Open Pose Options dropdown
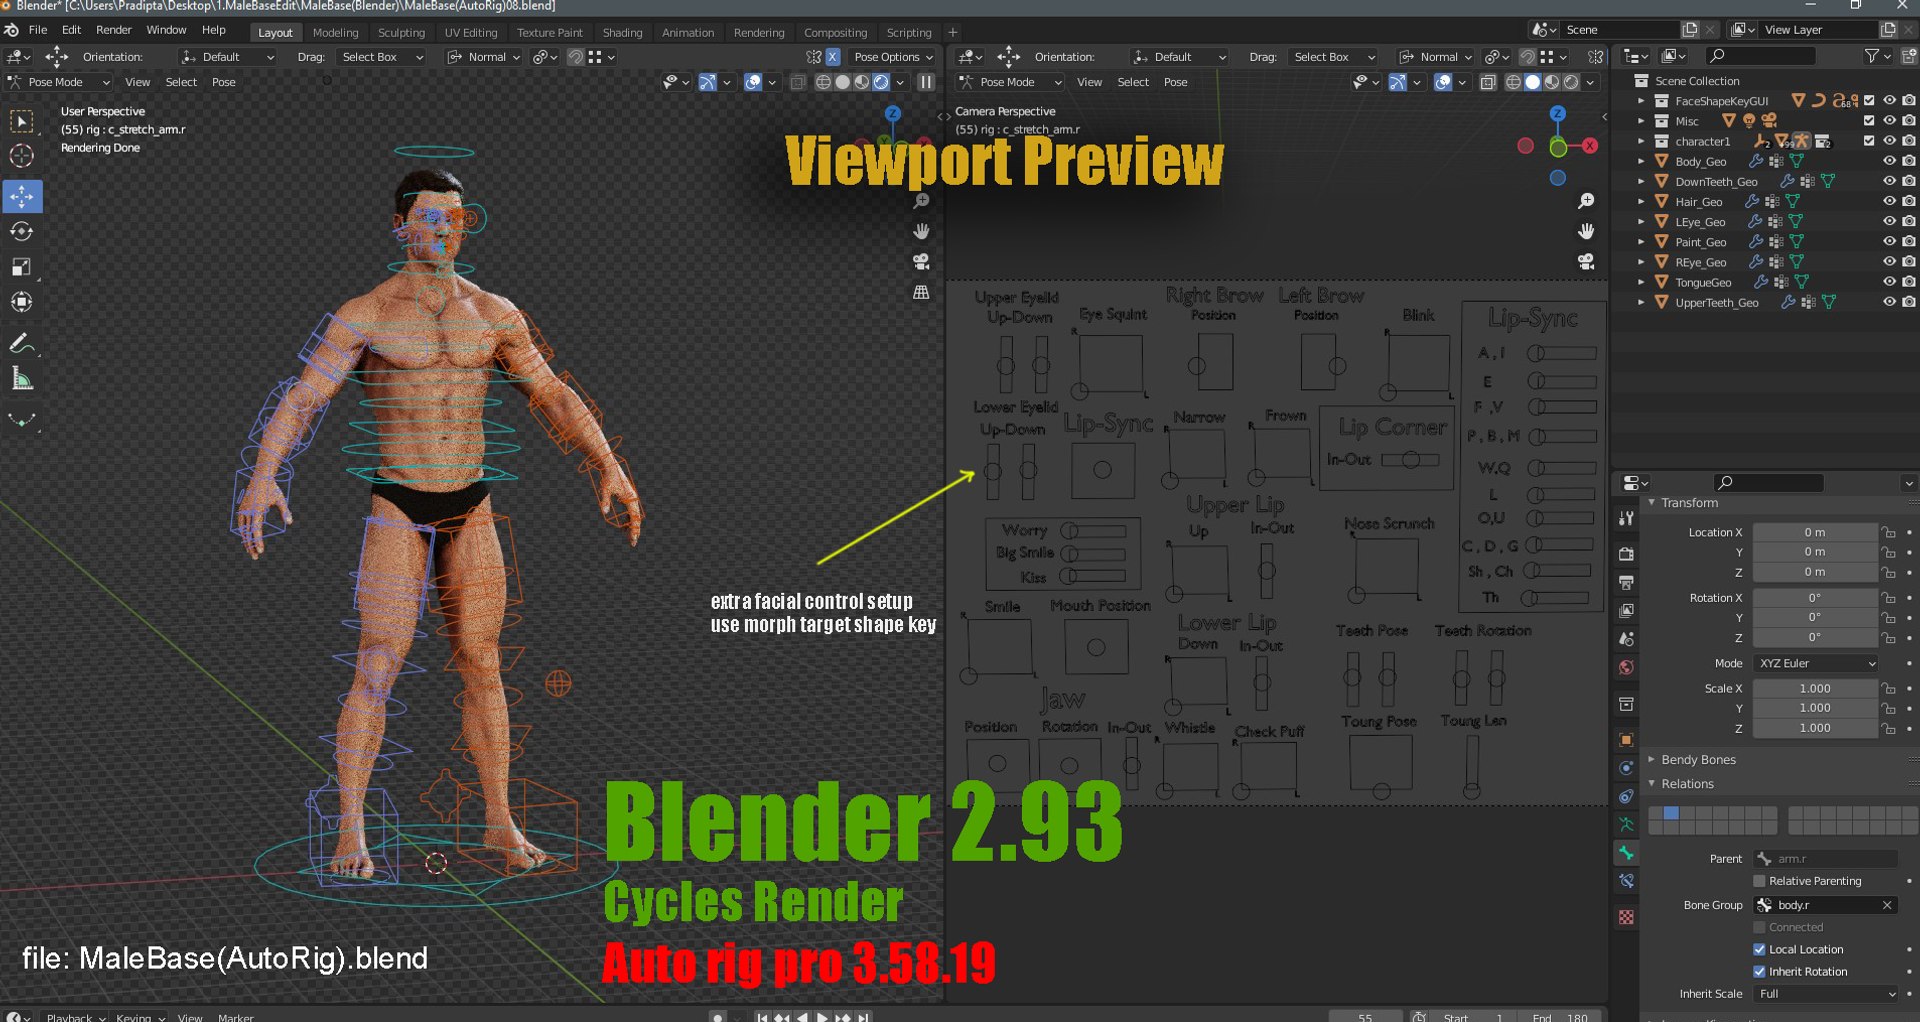 (x=892, y=57)
